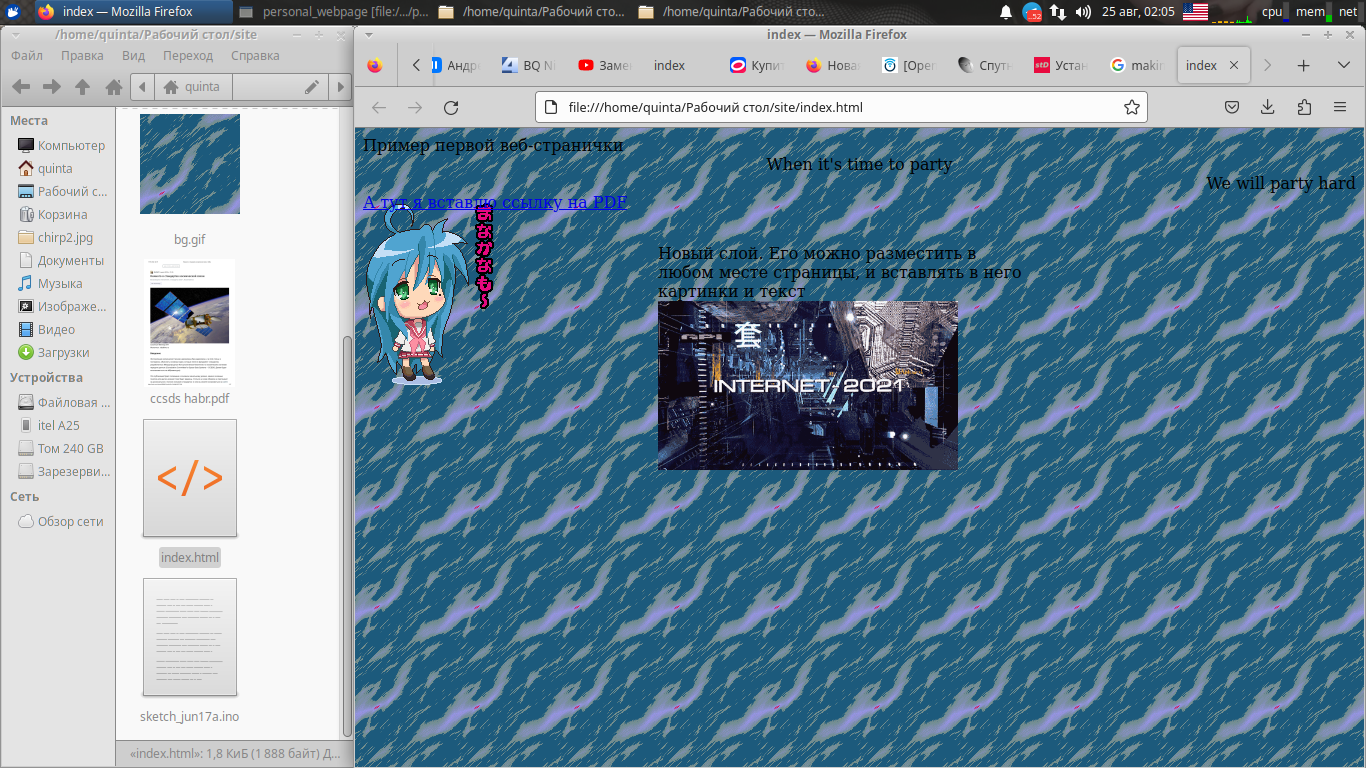
Task: Click the Save to Pocket icon
Action: pos(1233,107)
